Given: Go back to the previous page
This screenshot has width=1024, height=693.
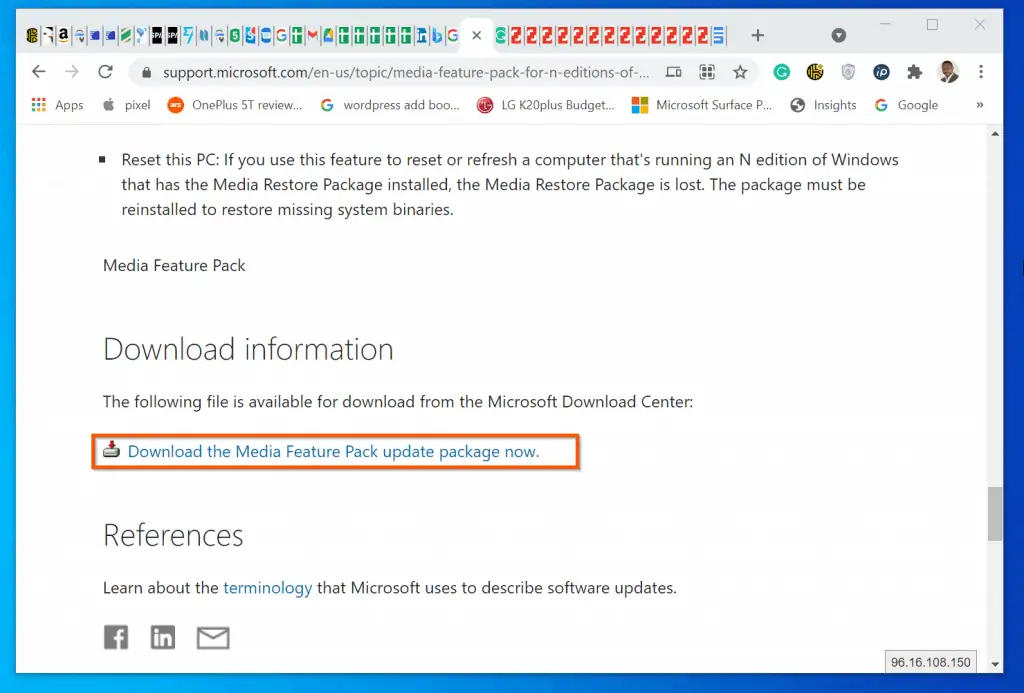Looking at the screenshot, I should coord(39,72).
